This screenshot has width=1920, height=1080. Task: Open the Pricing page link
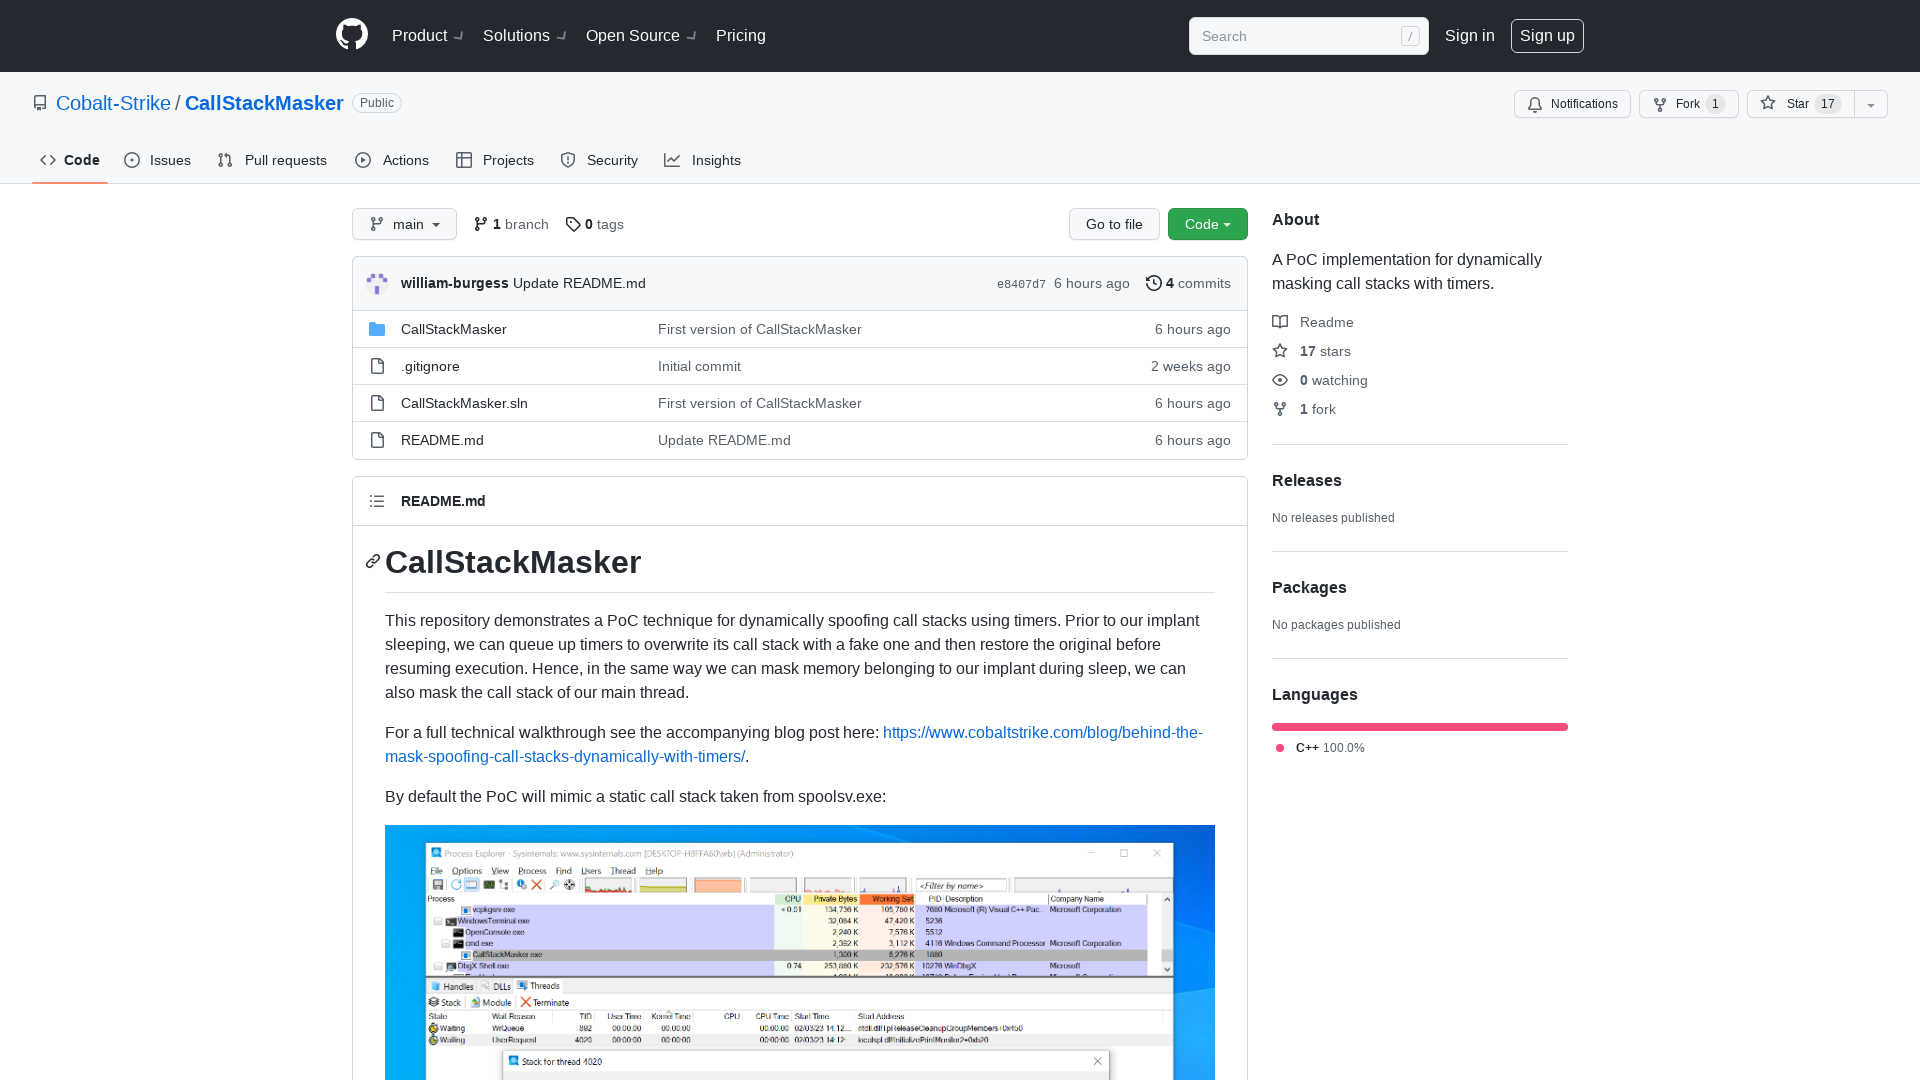741,36
